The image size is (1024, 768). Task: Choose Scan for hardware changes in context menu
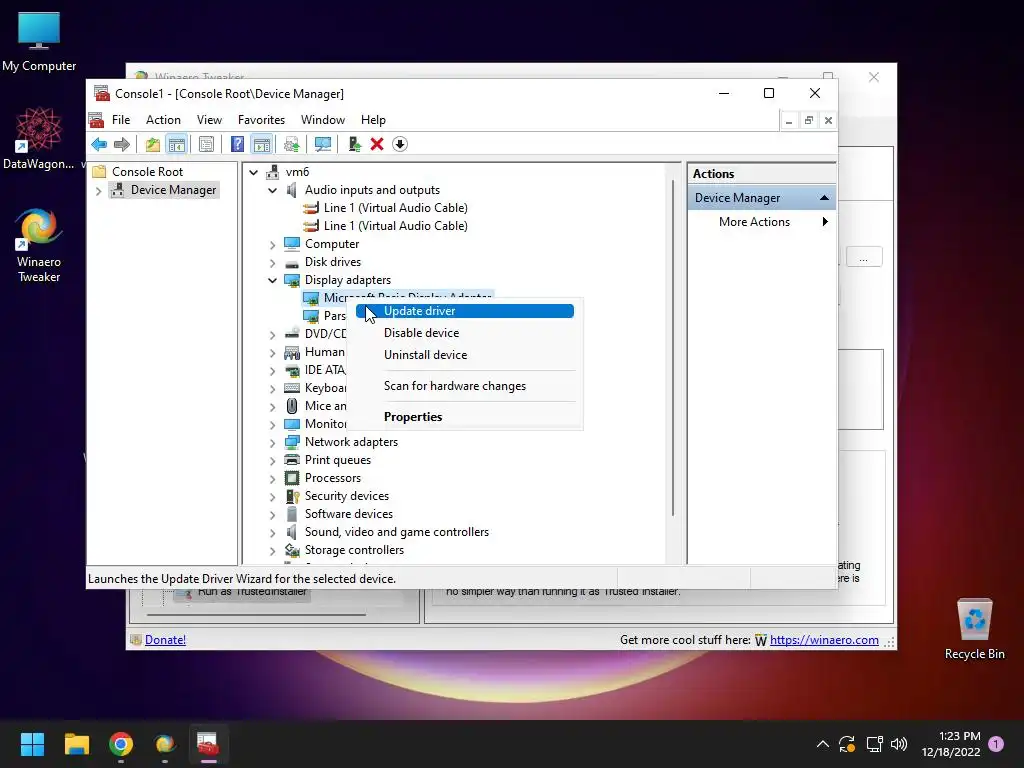(x=465, y=386)
